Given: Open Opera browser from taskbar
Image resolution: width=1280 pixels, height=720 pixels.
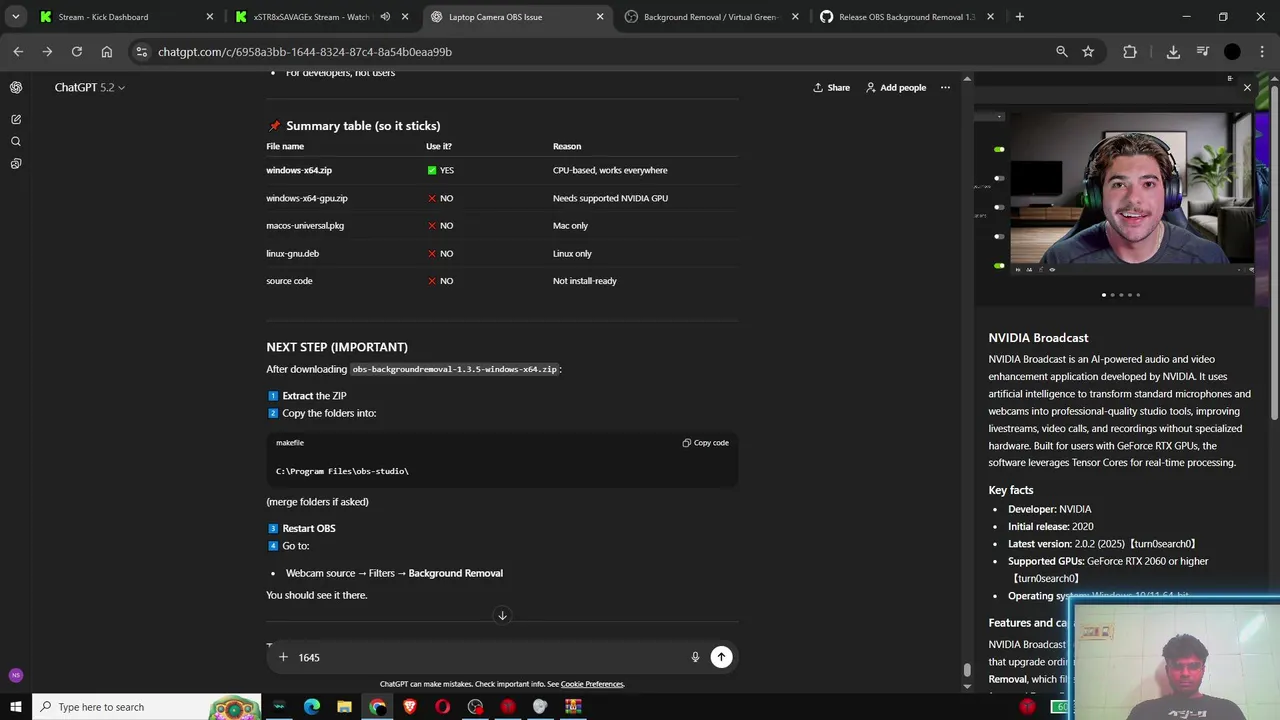Looking at the screenshot, I should tap(442, 707).
